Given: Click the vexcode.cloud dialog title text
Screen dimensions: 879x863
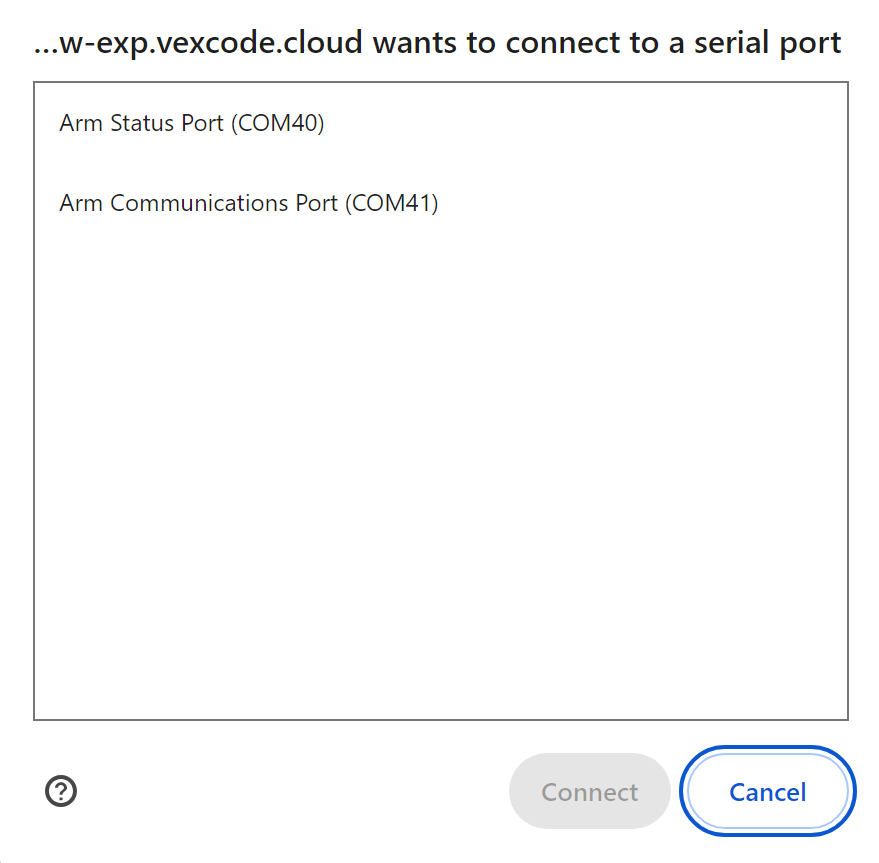Looking at the screenshot, I should [x=439, y=42].
